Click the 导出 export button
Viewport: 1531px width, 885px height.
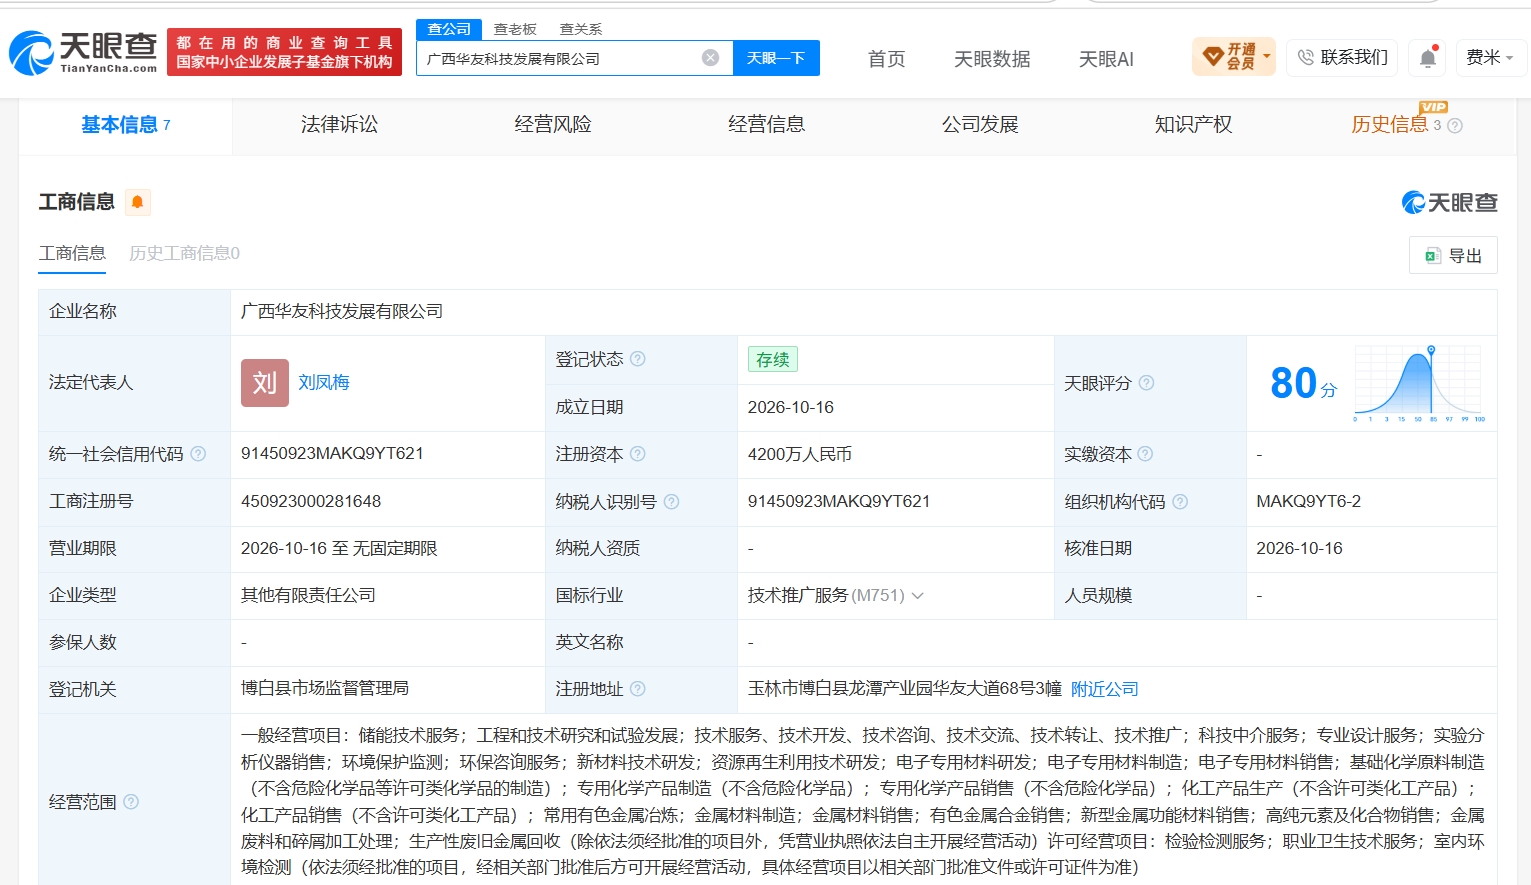coord(1454,256)
